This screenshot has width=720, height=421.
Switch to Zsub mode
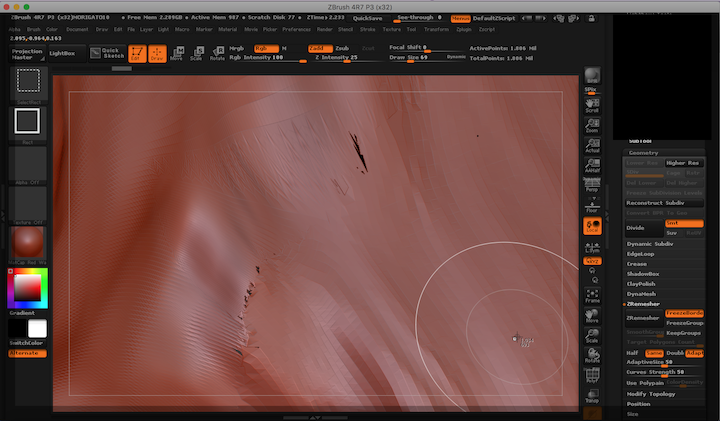click(343, 48)
